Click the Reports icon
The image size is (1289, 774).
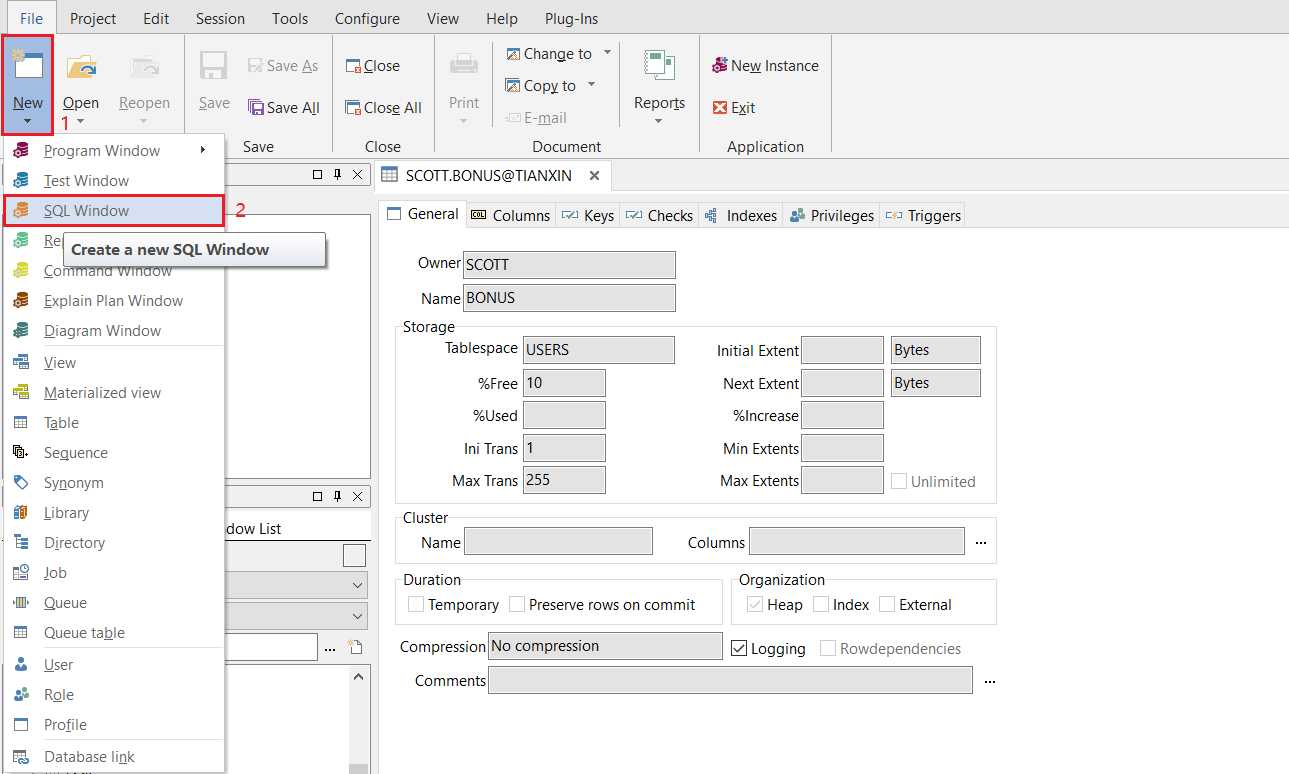[x=659, y=66]
